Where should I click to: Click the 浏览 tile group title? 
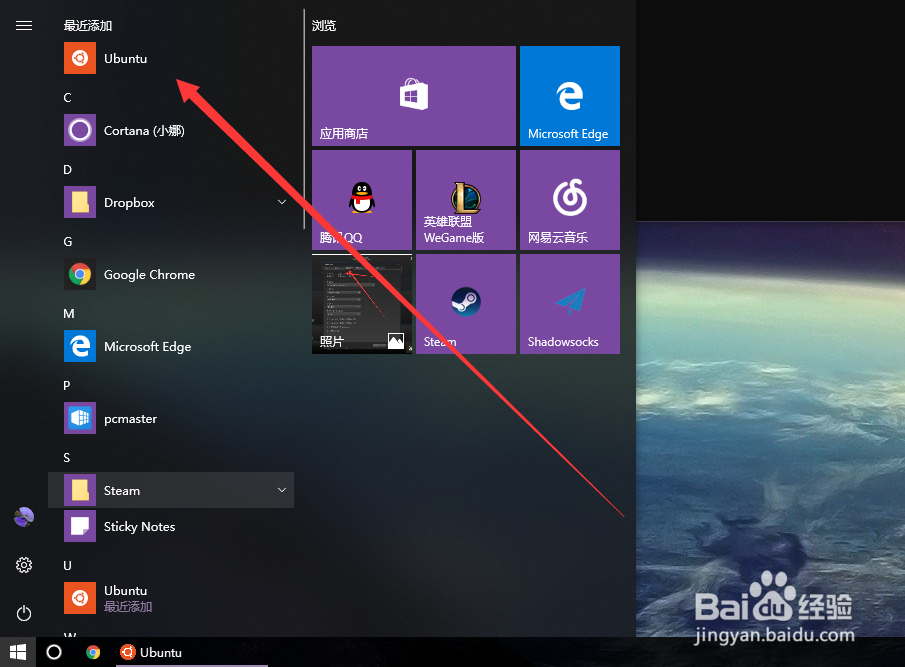click(324, 25)
